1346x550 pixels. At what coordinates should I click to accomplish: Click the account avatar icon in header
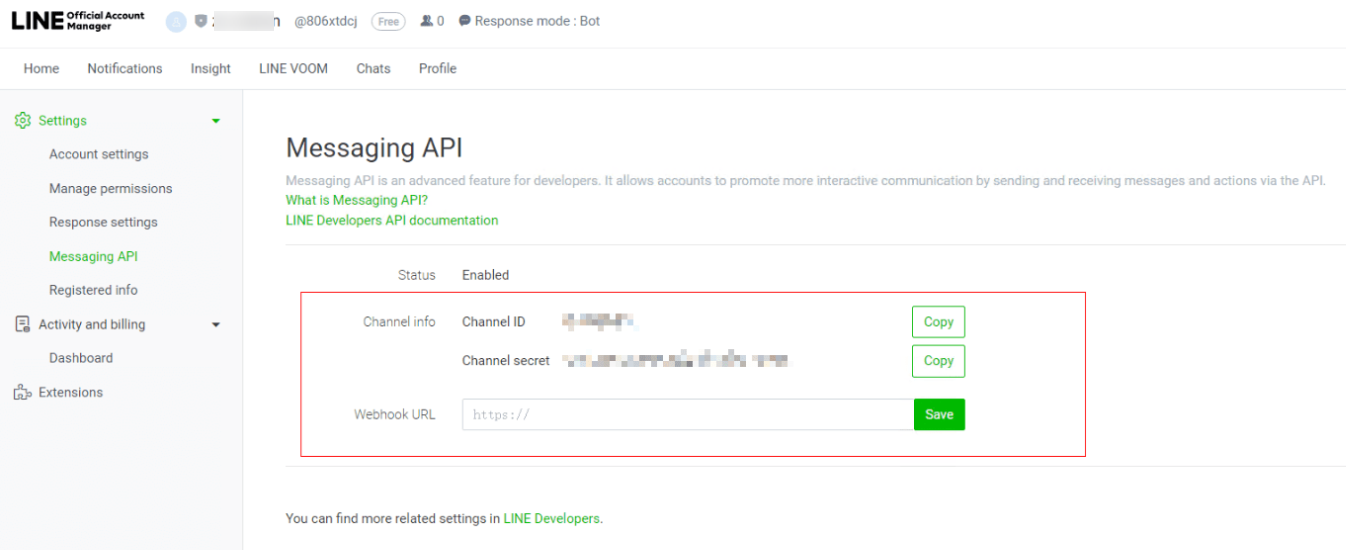[176, 21]
